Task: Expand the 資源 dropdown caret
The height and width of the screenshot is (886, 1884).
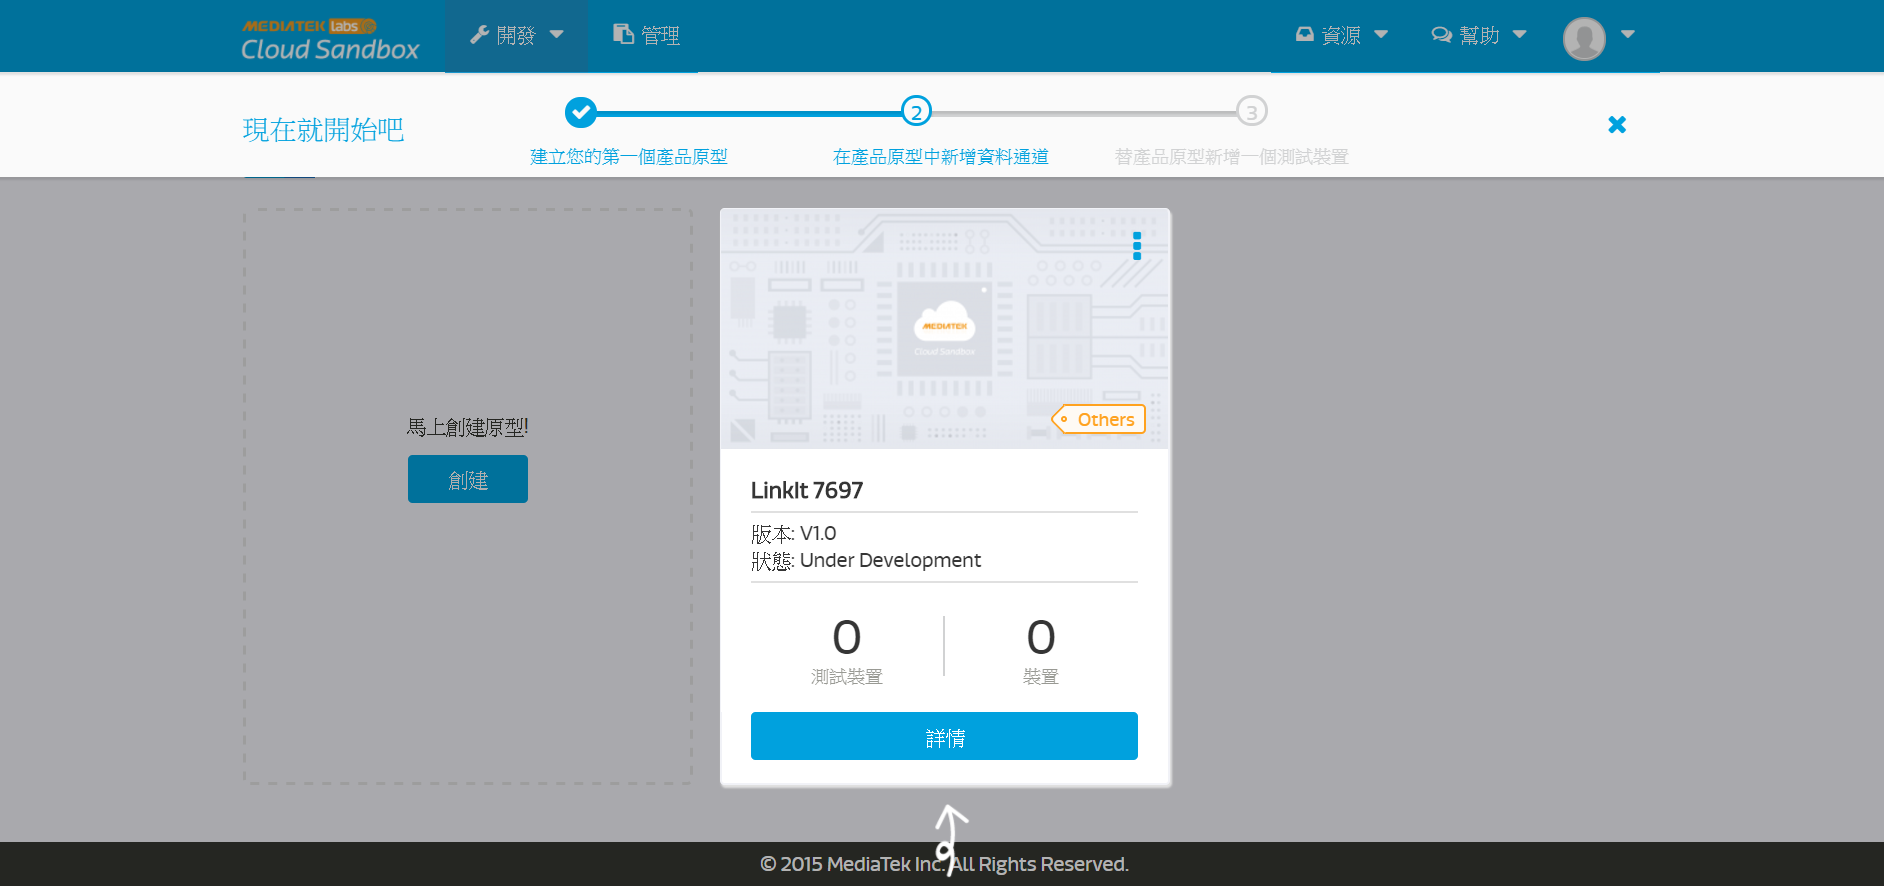Action: point(1381,34)
